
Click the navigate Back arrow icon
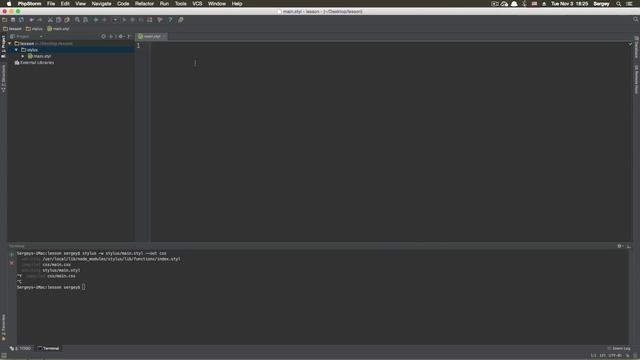point(96,20)
